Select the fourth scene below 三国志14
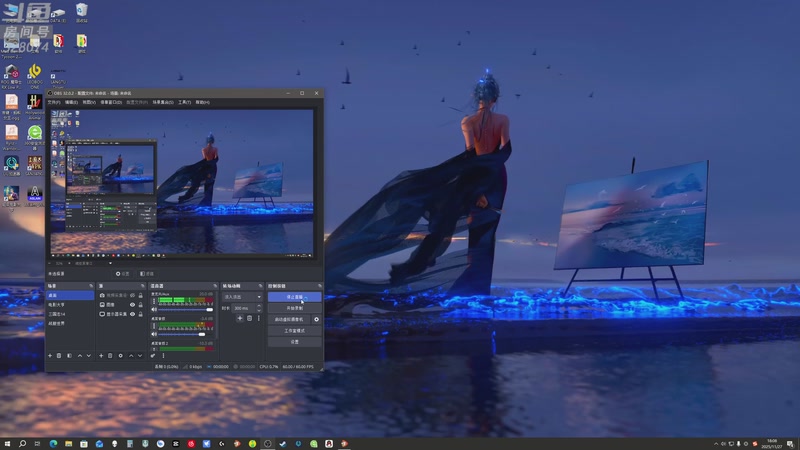This screenshot has height=450, width=800. [70, 323]
